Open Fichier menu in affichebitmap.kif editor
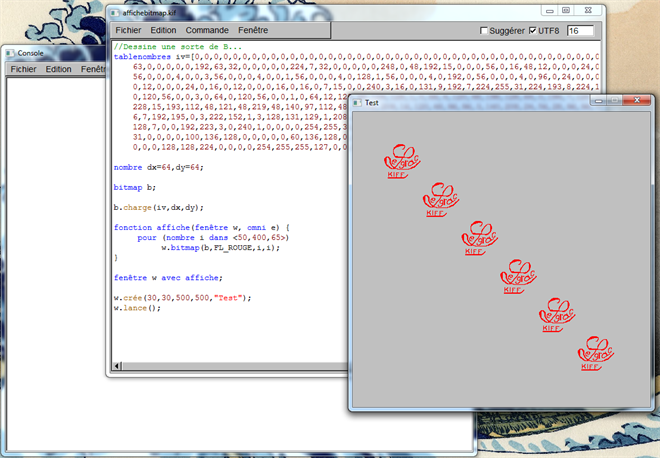Screen dimensions: 660x458 [x=128, y=30]
